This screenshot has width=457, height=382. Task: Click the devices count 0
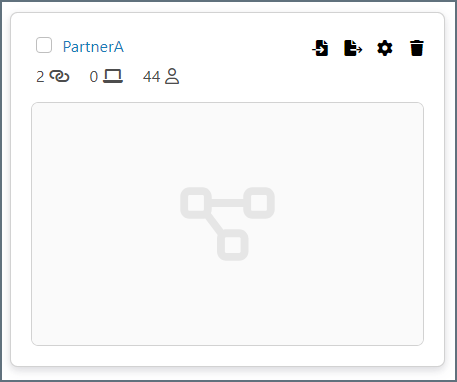94,77
